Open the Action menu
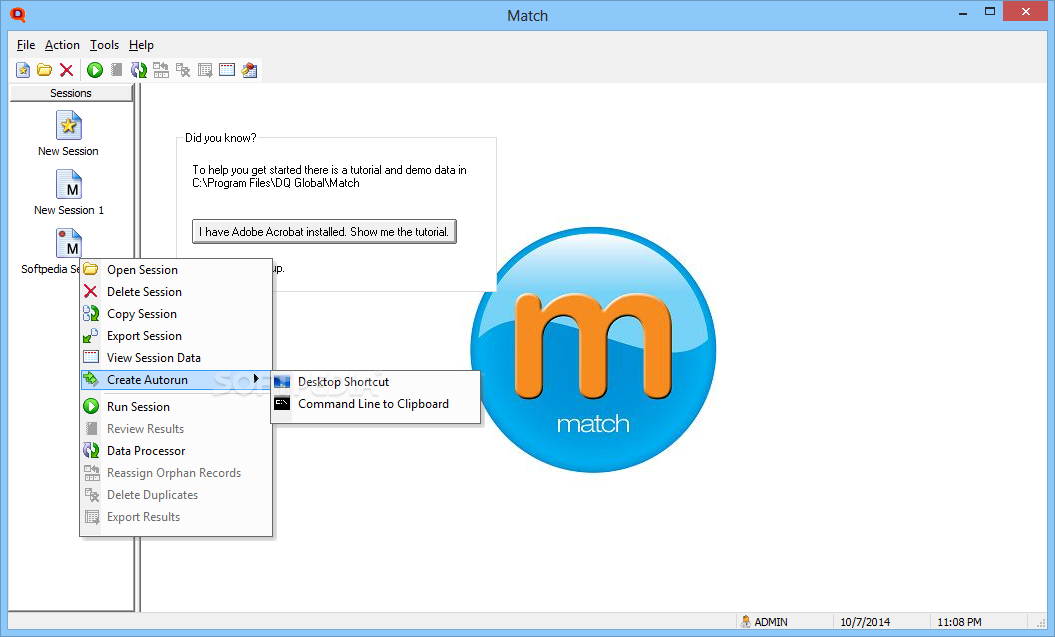The height and width of the screenshot is (637, 1055). 62,45
